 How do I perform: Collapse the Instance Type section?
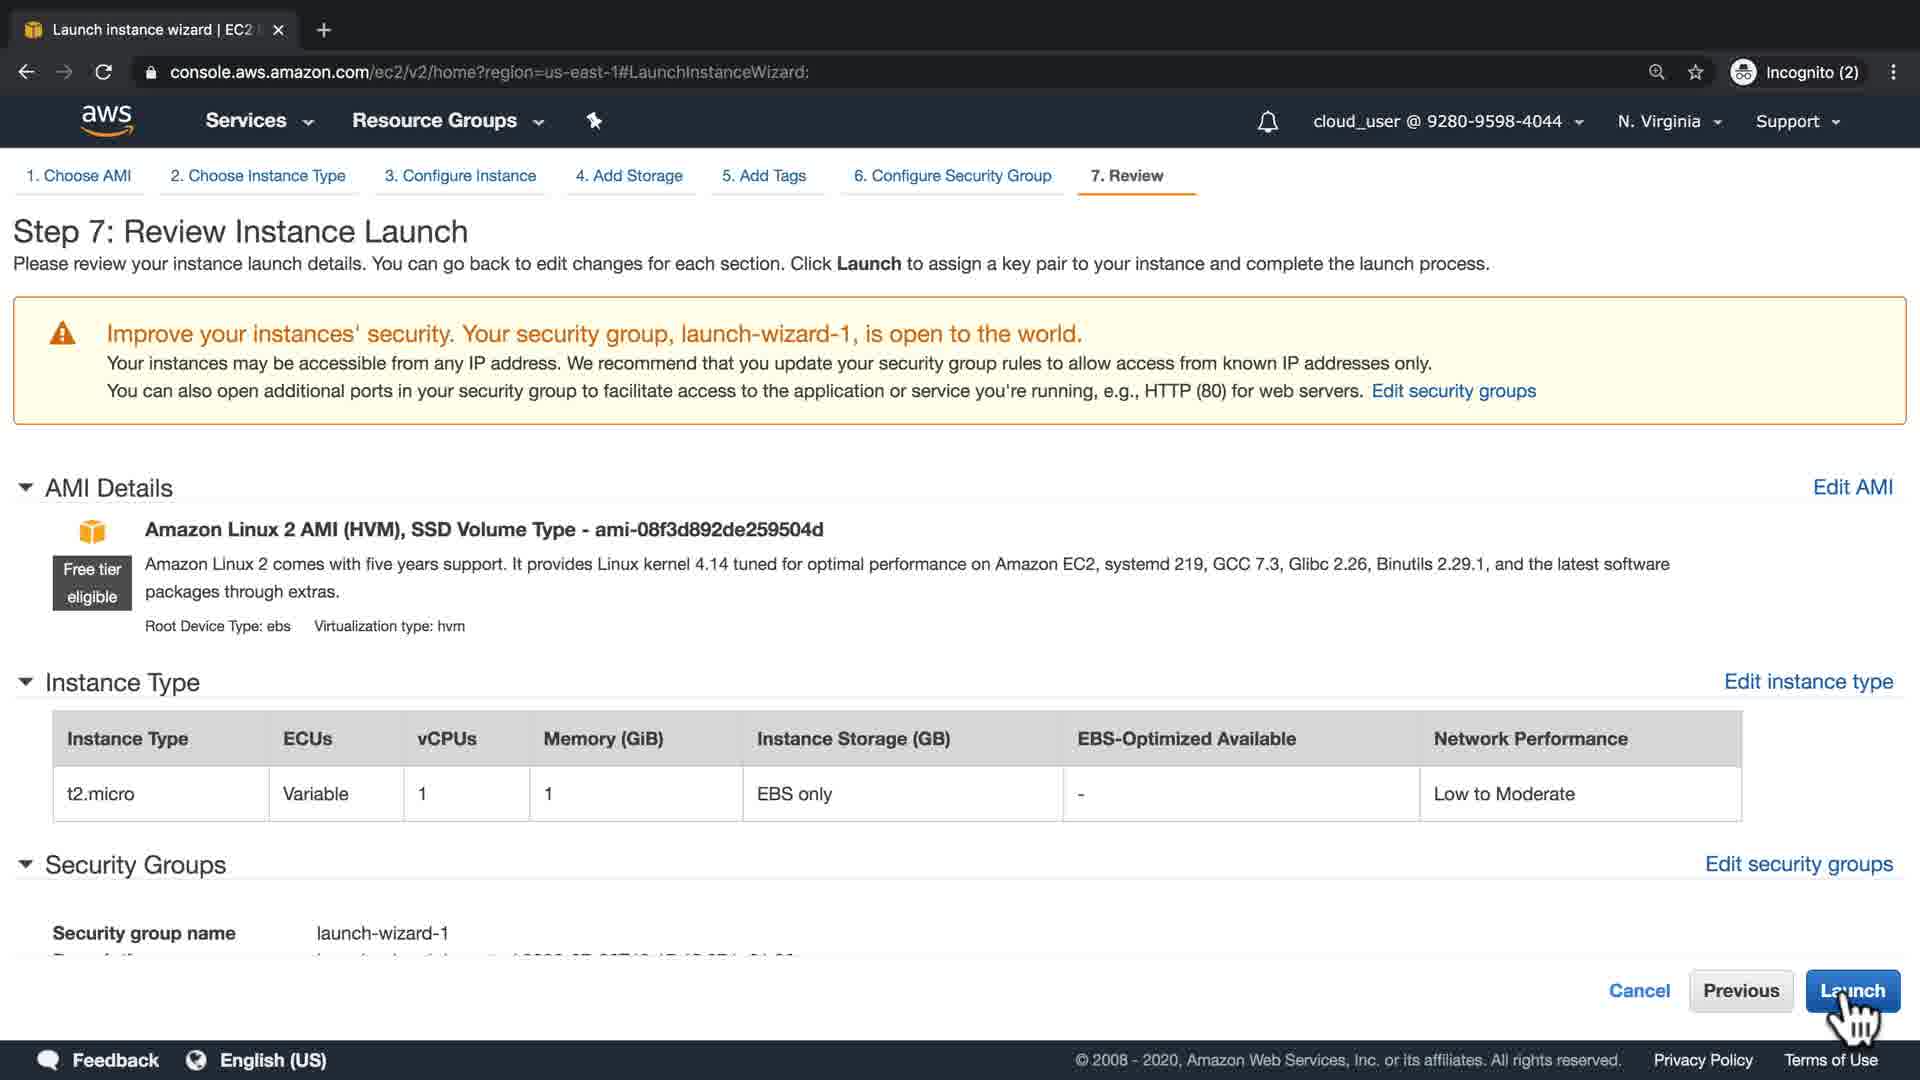(26, 682)
